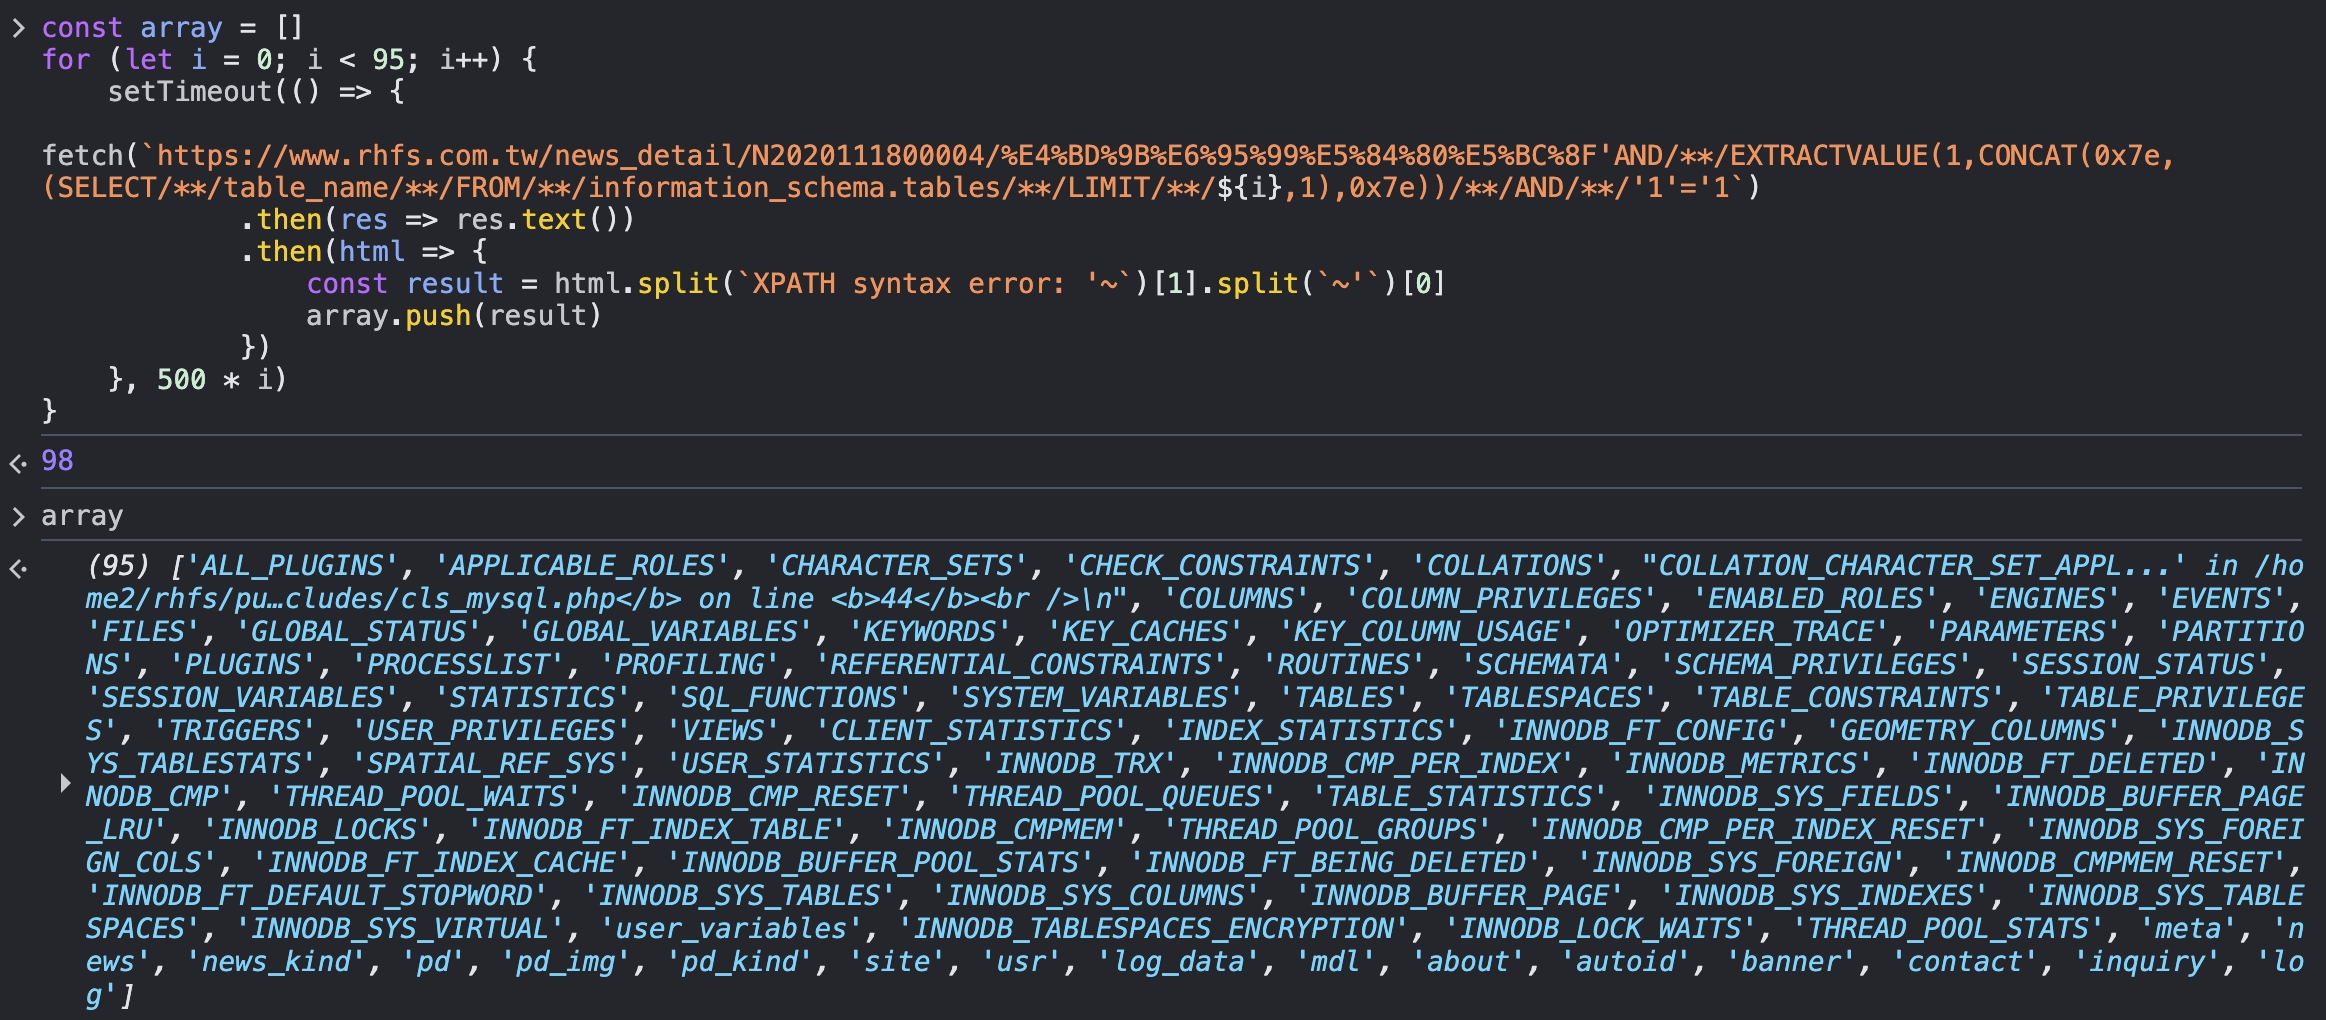Select the 'KEYWORDS' entry
2326x1020 pixels.
click(930, 632)
